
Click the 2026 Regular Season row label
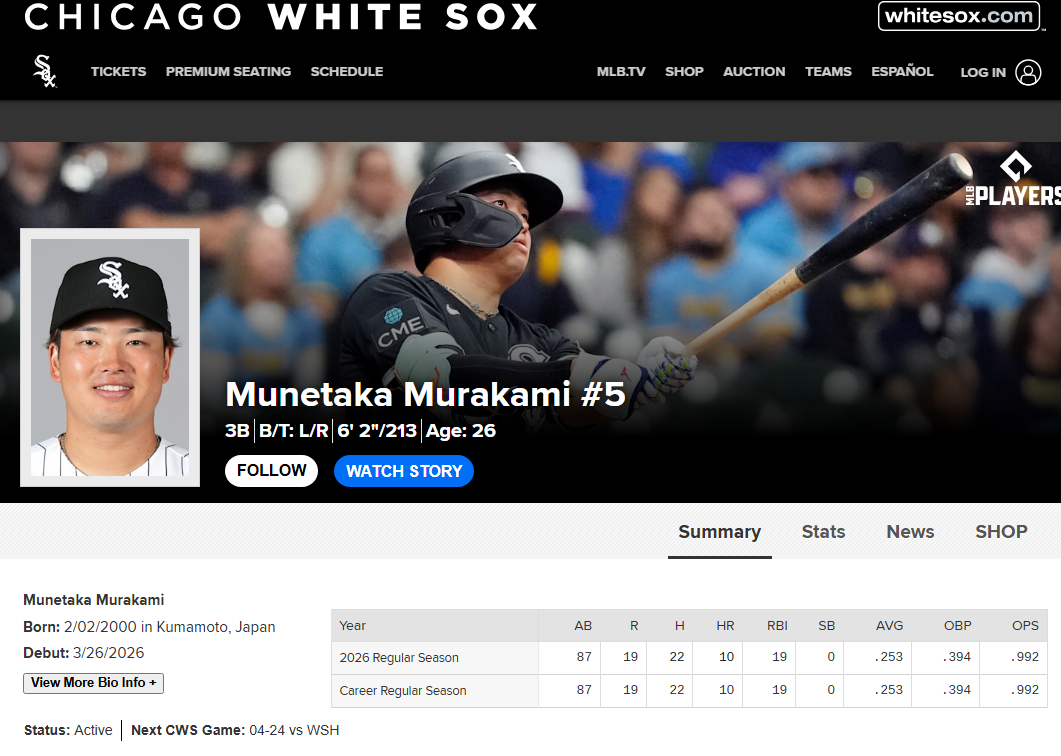[399, 658]
